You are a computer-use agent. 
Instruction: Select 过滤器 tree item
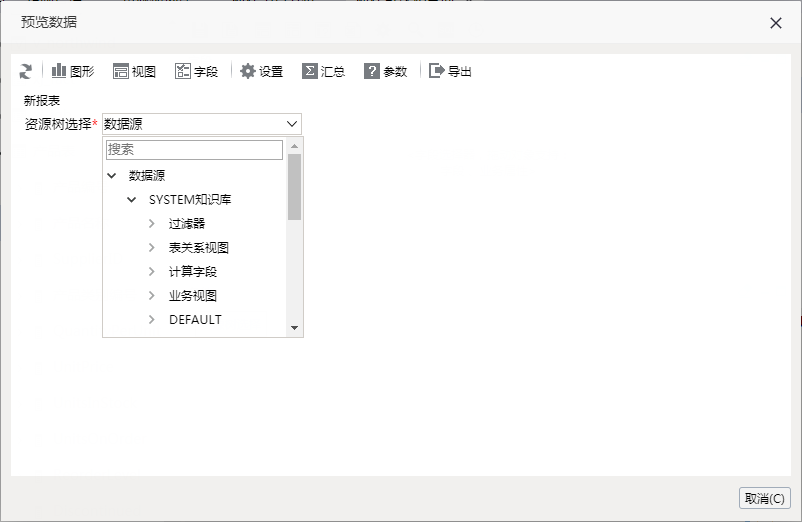point(187,223)
